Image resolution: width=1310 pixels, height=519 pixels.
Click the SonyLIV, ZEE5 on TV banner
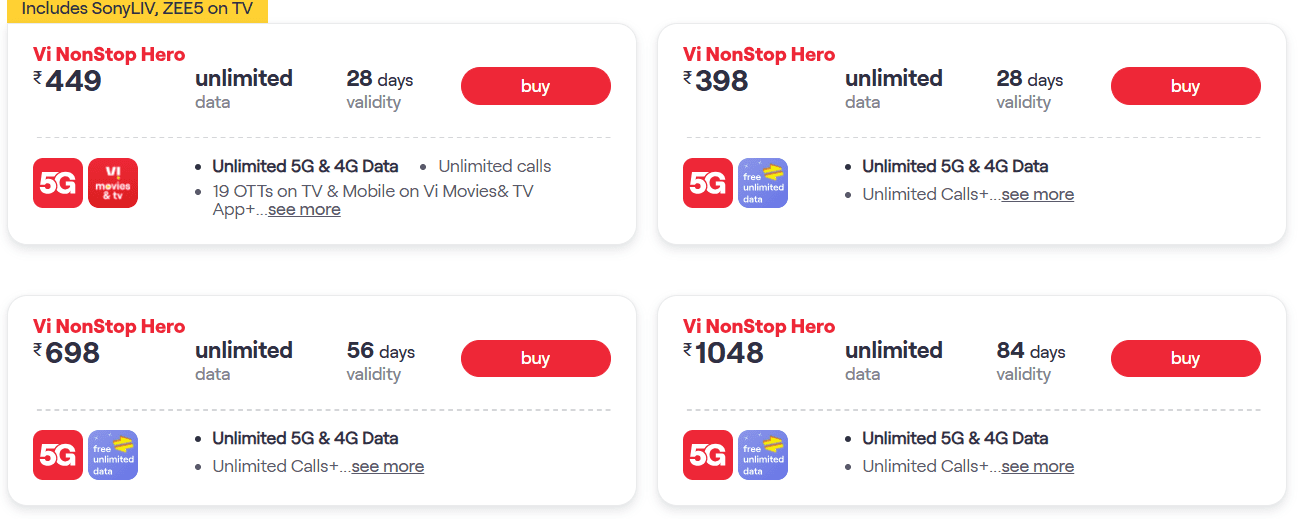click(137, 9)
